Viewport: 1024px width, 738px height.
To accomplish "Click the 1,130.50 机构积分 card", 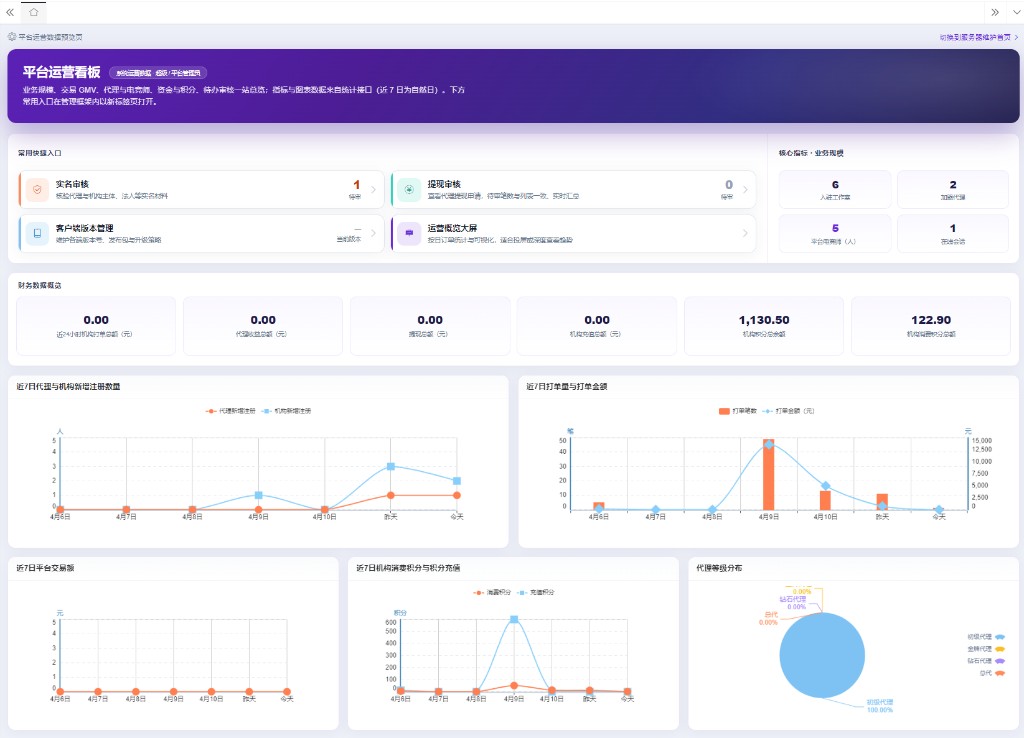I will tap(763, 326).
